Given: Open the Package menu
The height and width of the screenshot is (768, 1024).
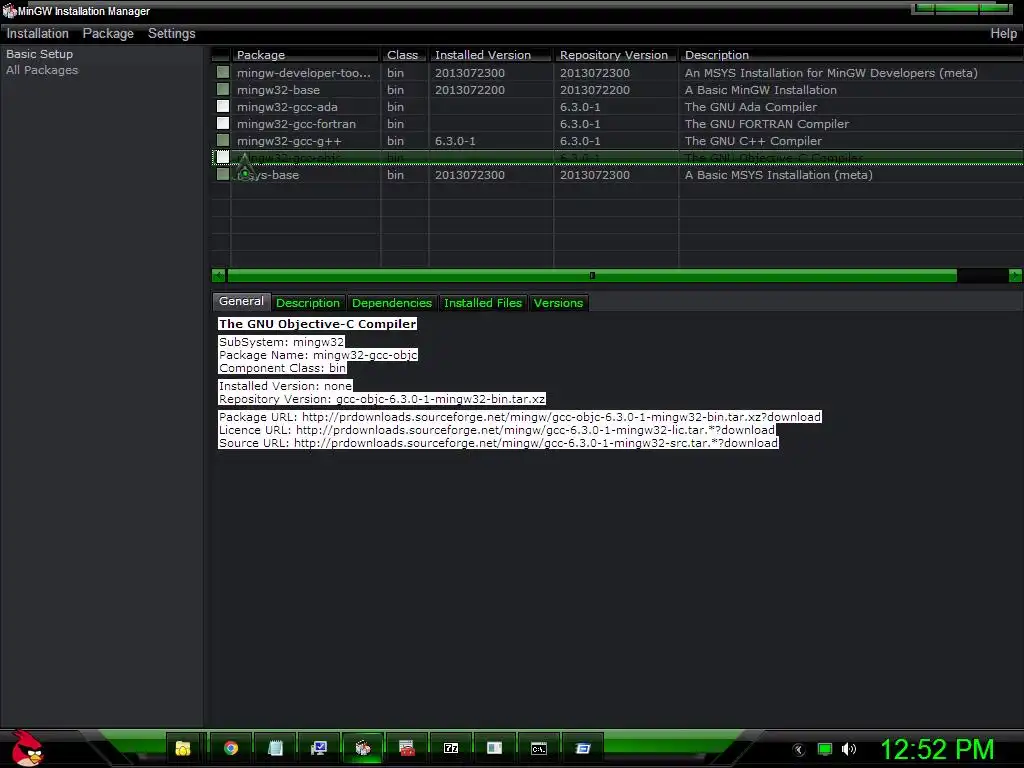Looking at the screenshot, I should 108,33.
